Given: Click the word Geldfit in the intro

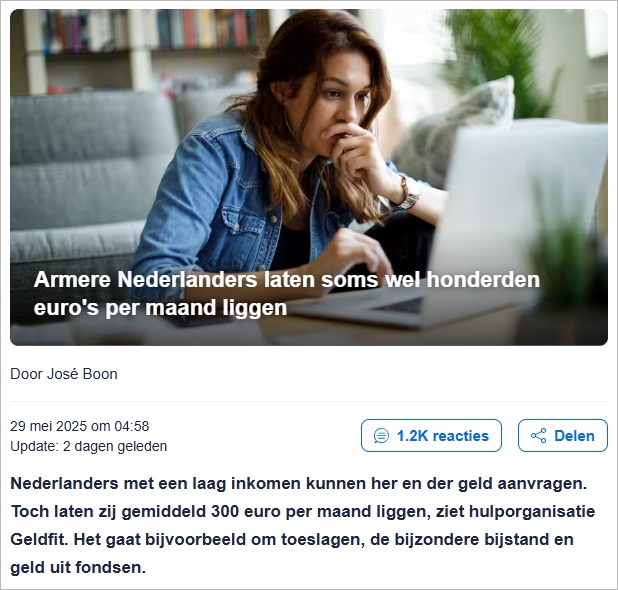Looking at the screenshot, I should pos(39,539).
